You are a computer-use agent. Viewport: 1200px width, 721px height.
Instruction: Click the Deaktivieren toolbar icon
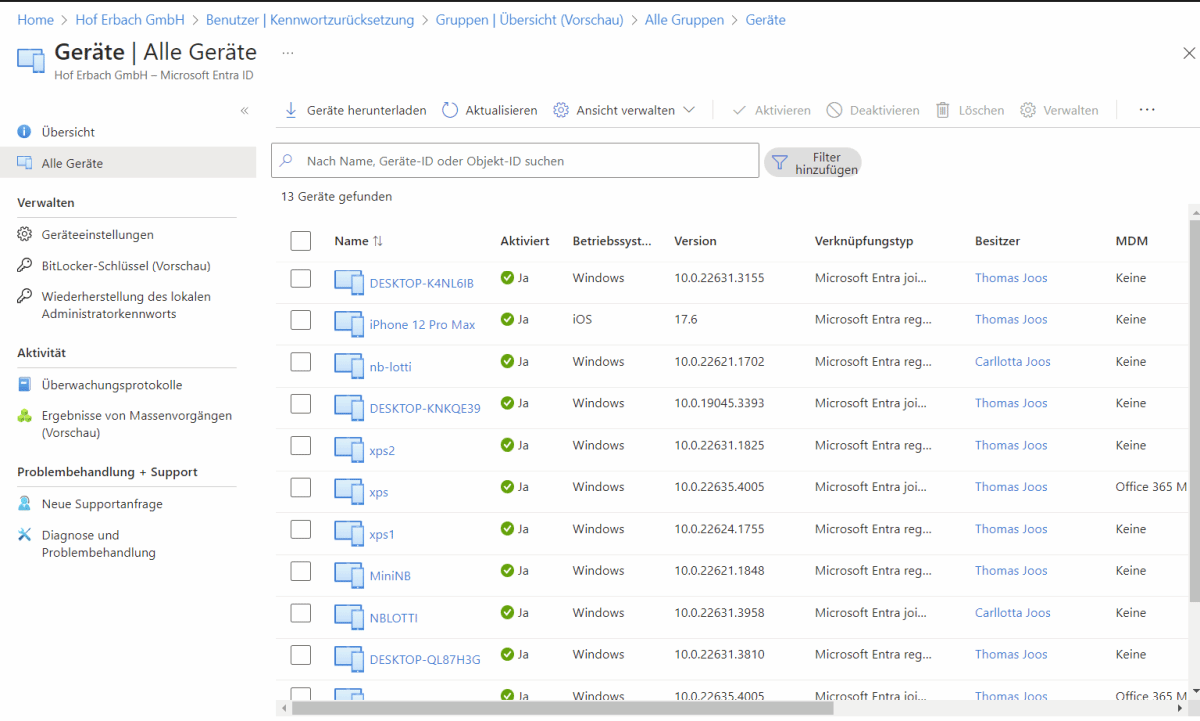[x=834, y=110]
